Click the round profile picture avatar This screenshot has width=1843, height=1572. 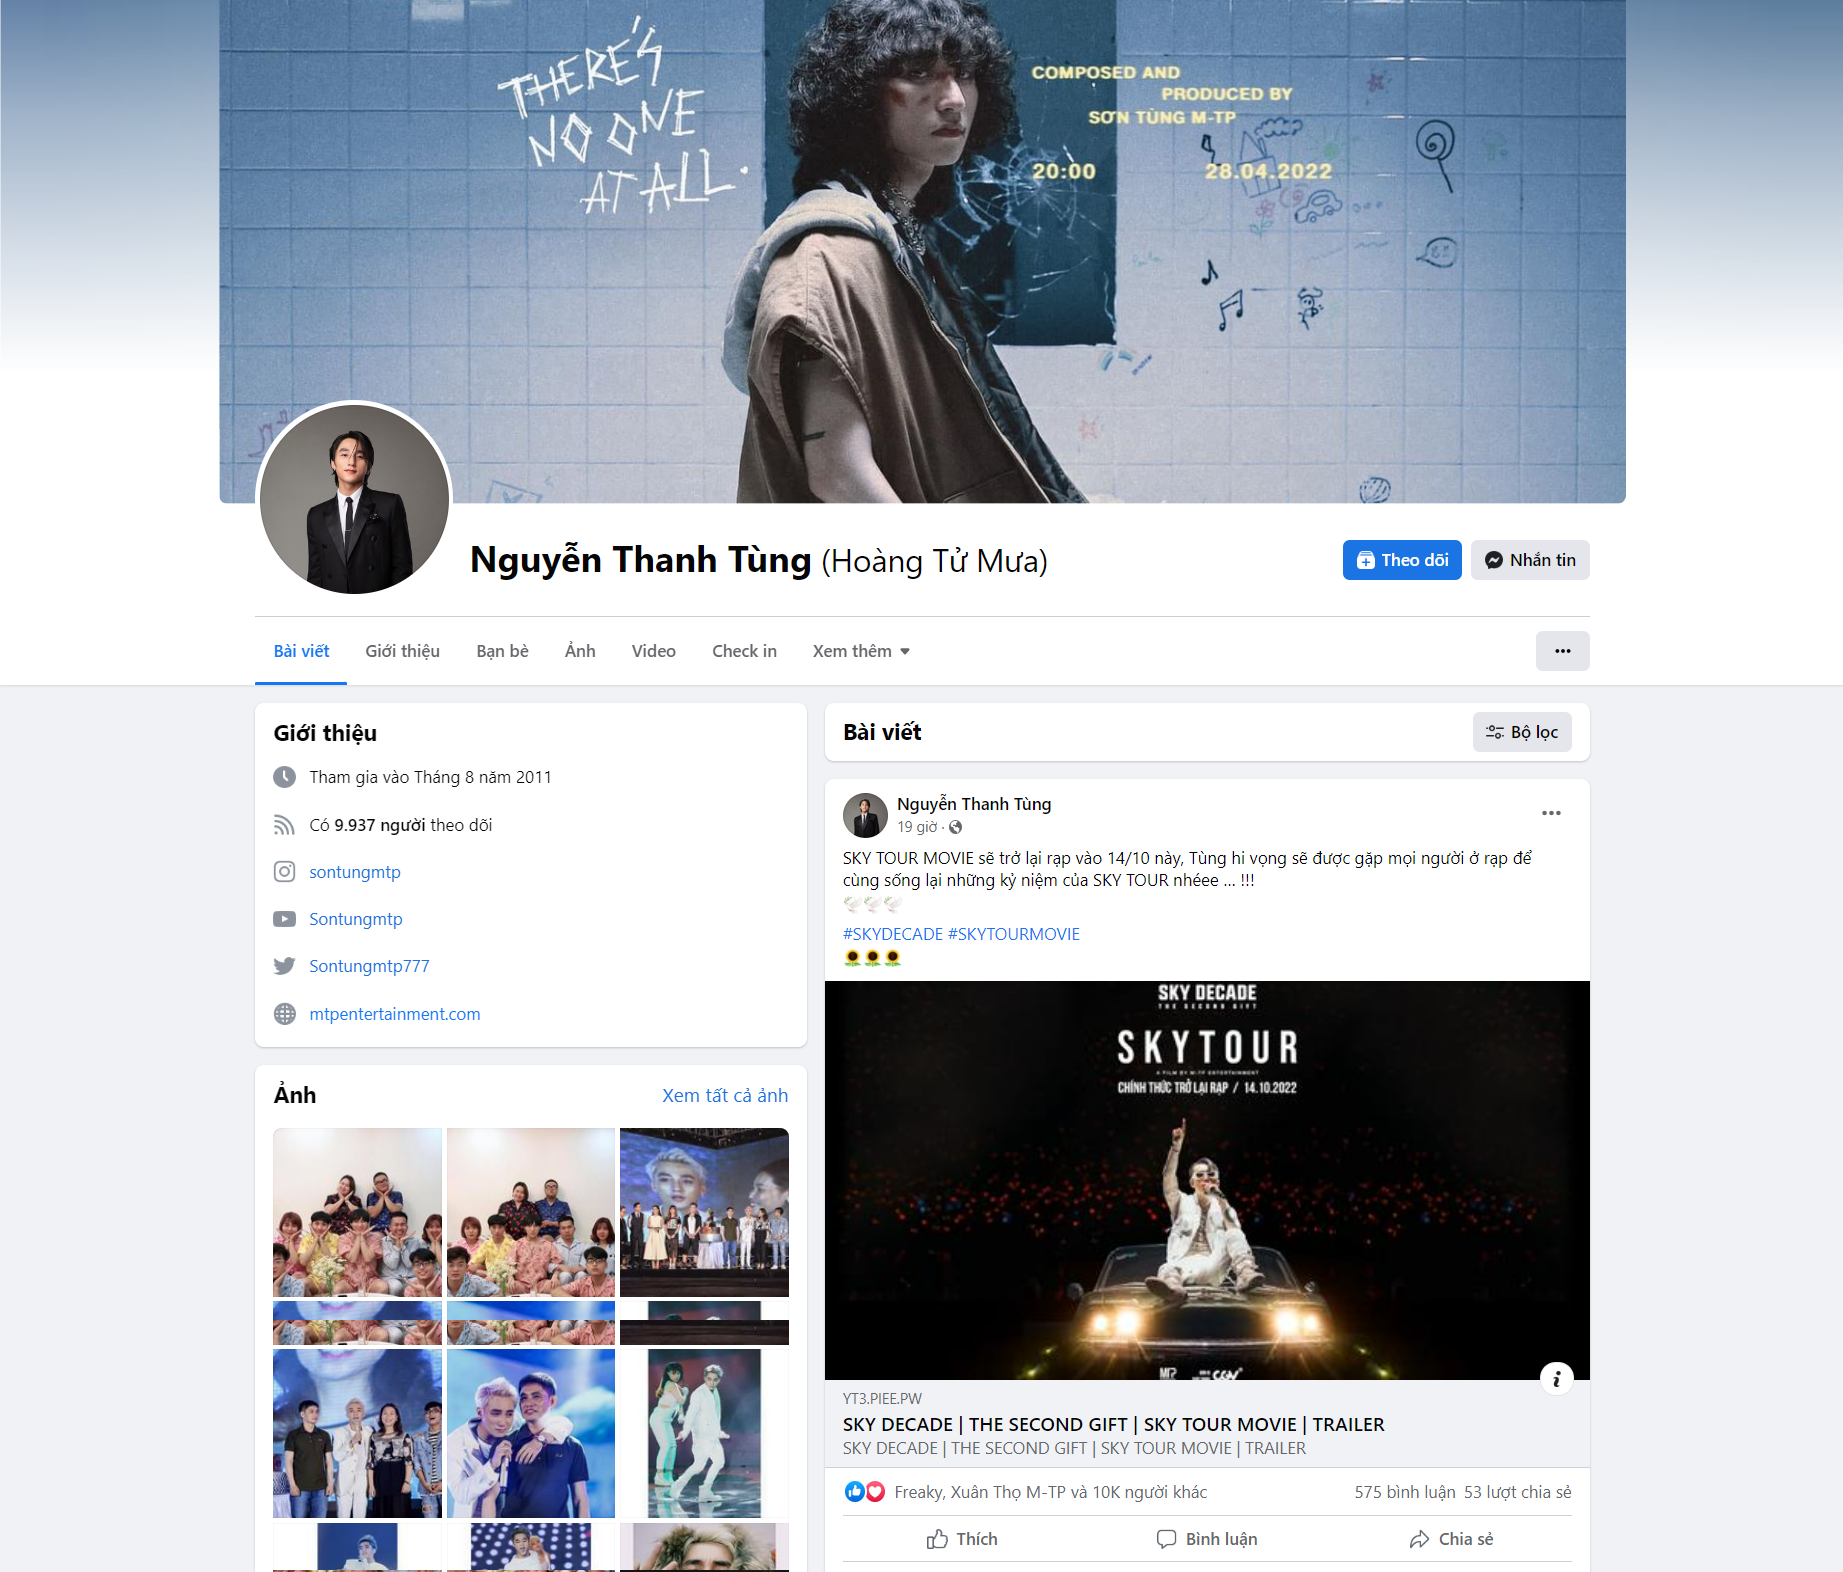coord(354,499)
